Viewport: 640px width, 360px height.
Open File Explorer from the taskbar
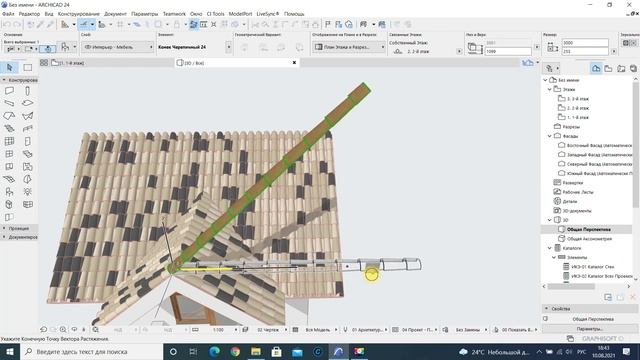[256, 351]
